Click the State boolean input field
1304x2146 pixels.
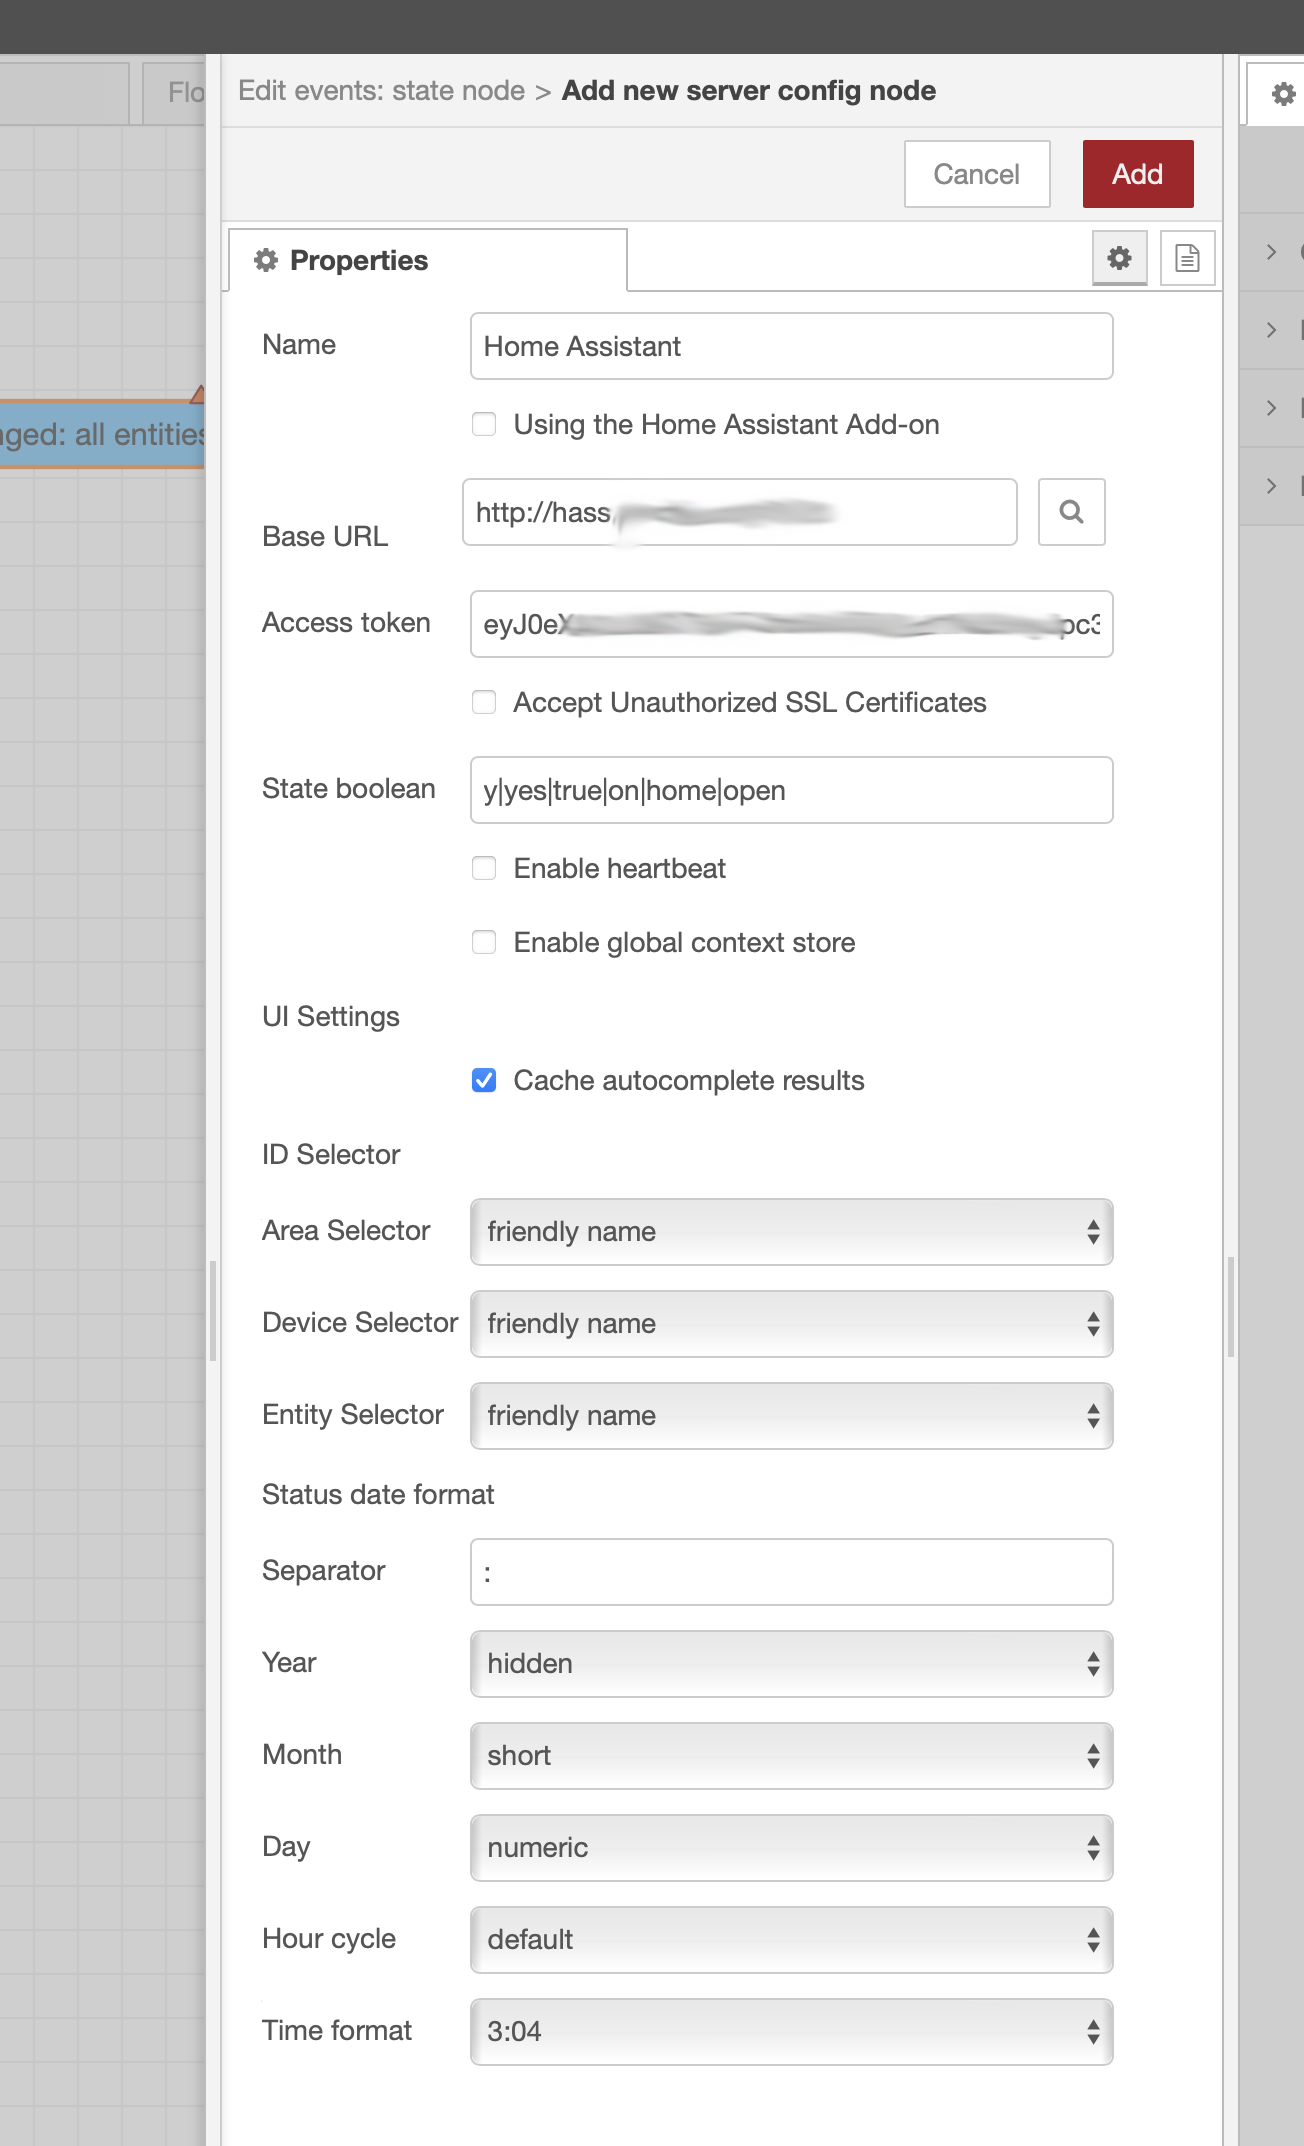791,790
